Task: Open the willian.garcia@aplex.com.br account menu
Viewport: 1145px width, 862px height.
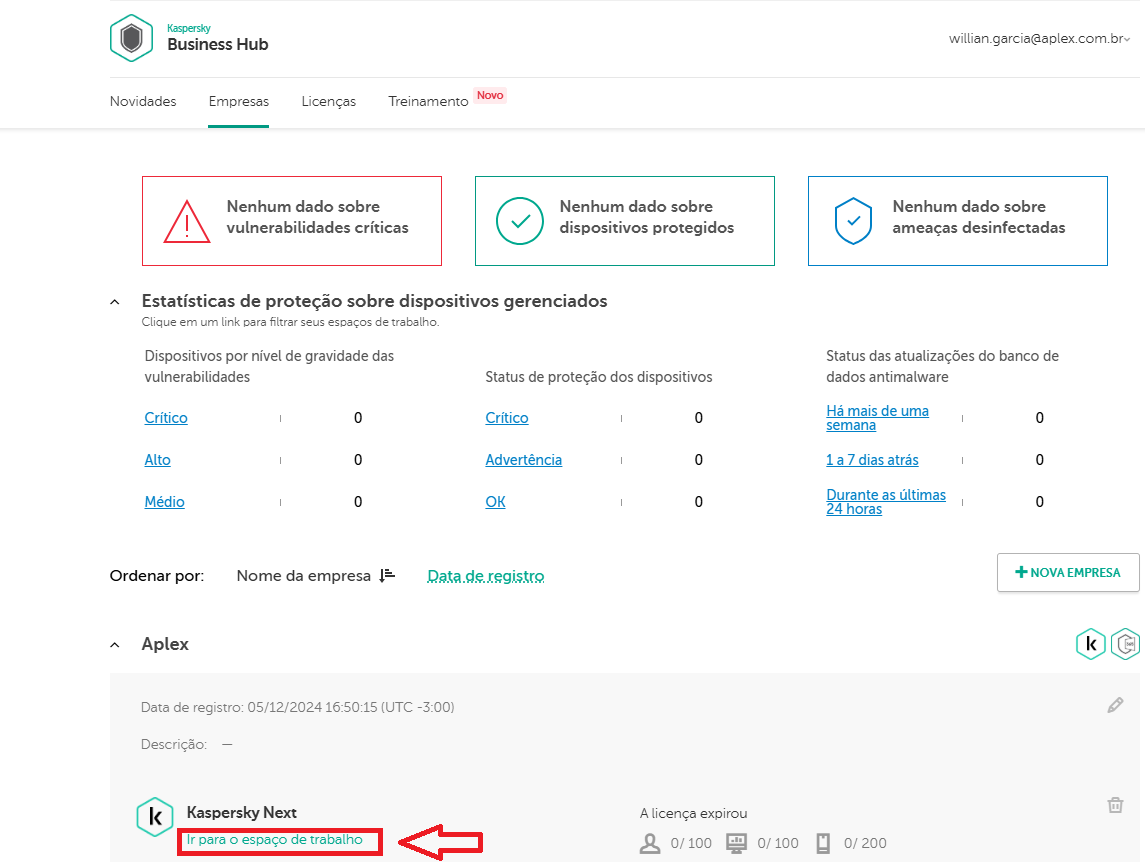Action: point(1039,39)
